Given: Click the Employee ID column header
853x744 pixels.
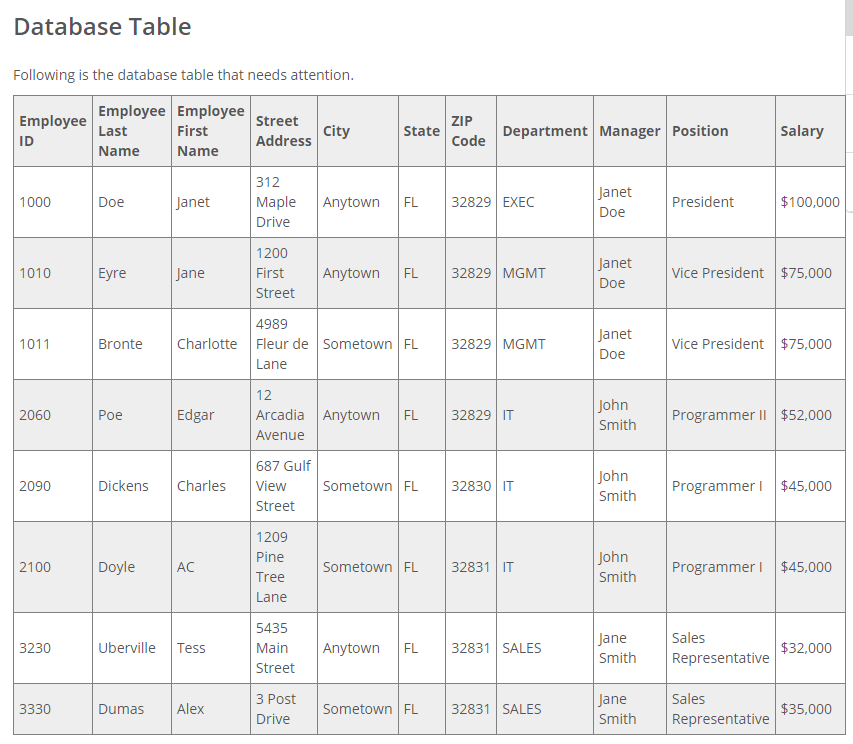Looking at the screenshot, I should click(x=51, y=130).
